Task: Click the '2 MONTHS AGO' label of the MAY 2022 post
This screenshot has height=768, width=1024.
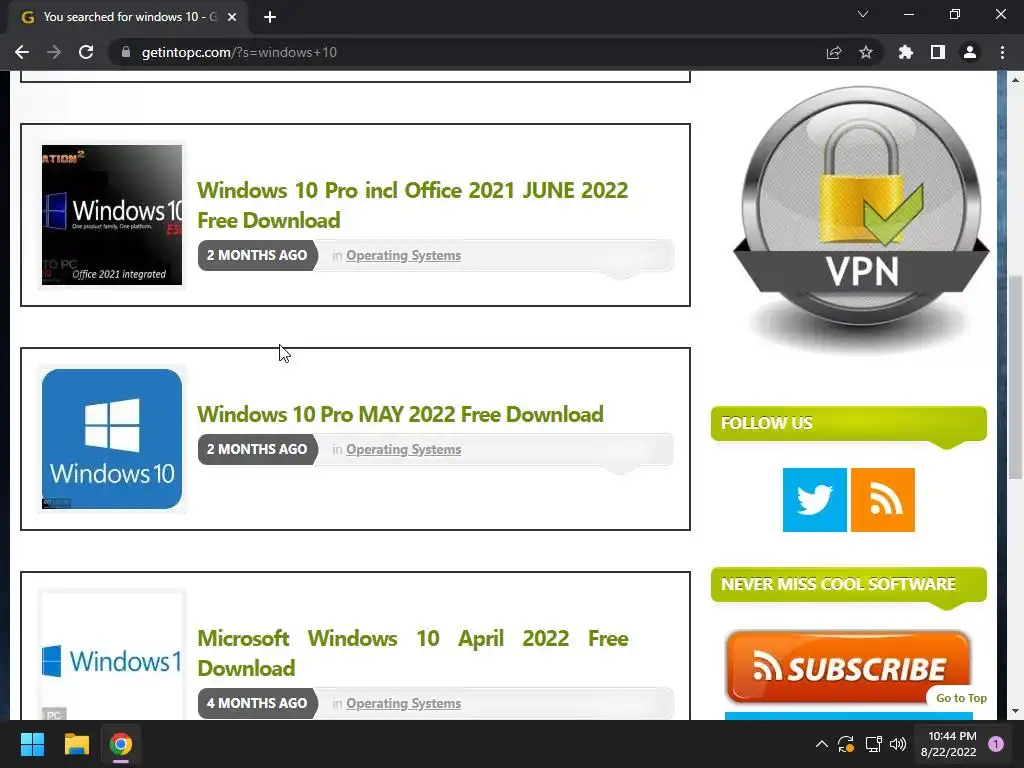Action: click(257, 449)
